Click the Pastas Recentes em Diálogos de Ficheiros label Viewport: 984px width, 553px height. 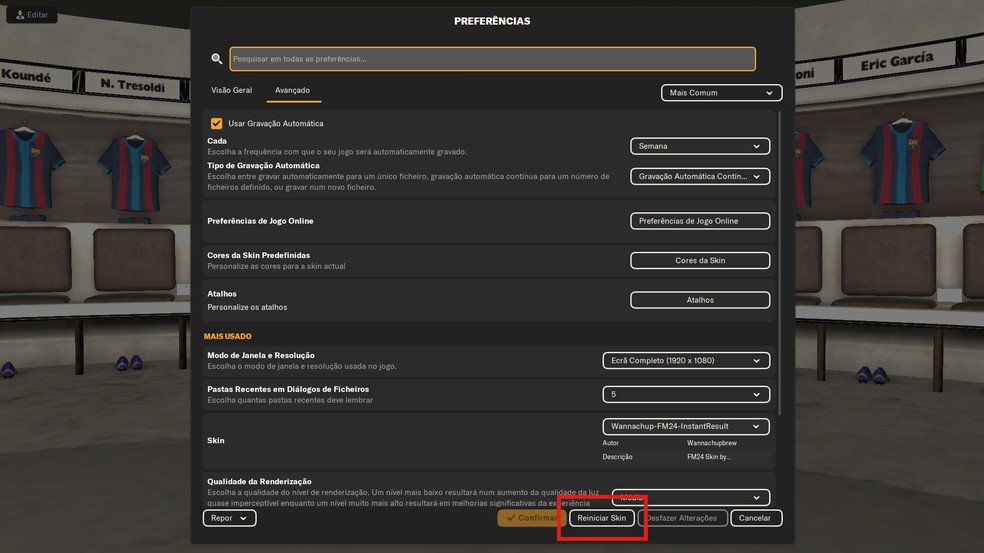[x=288, y=389]
